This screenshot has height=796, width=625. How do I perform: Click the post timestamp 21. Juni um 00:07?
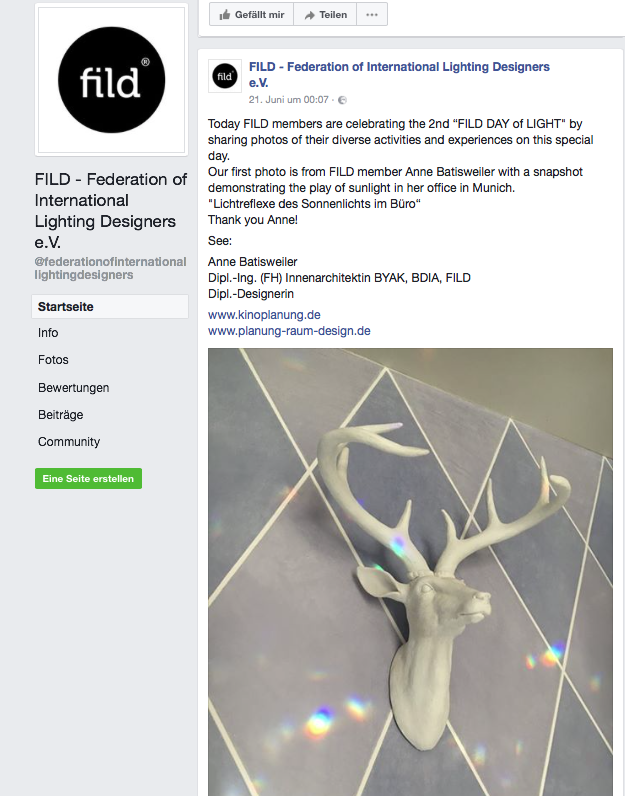[x=288, y=100]
